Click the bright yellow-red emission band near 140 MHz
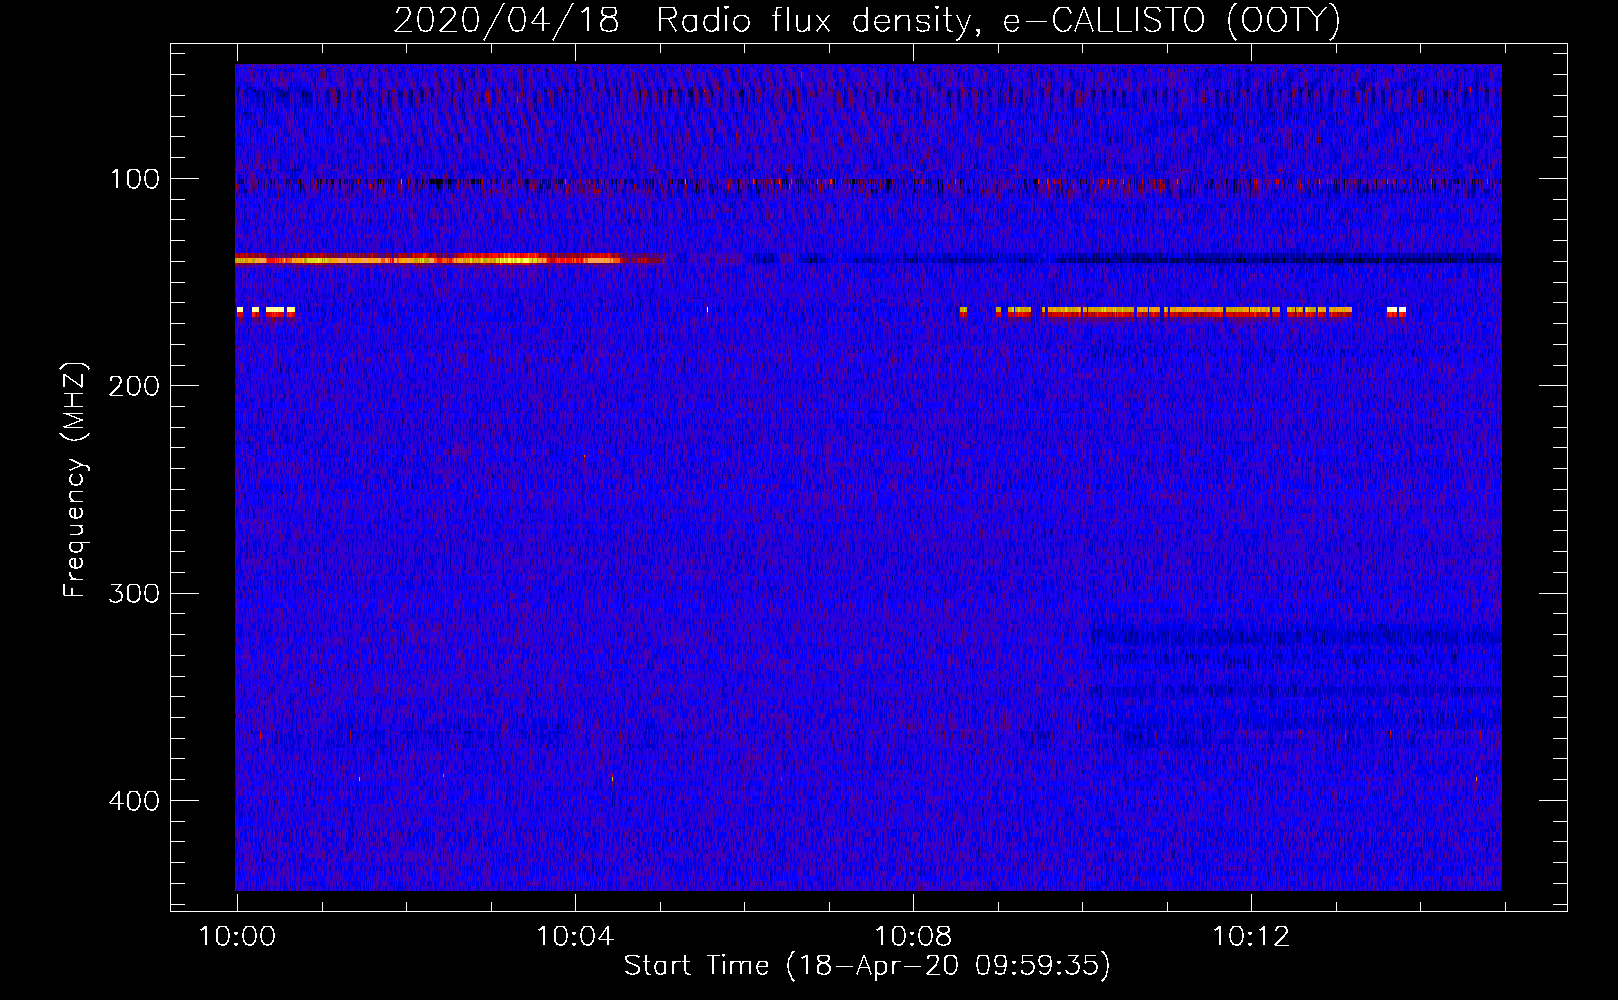 [x=450, y=260]
